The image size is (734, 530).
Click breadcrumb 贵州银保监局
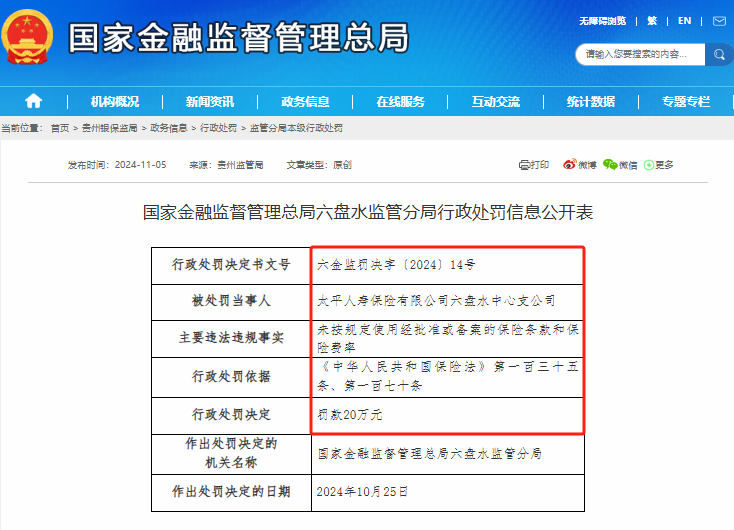click(x=110, y=128)
